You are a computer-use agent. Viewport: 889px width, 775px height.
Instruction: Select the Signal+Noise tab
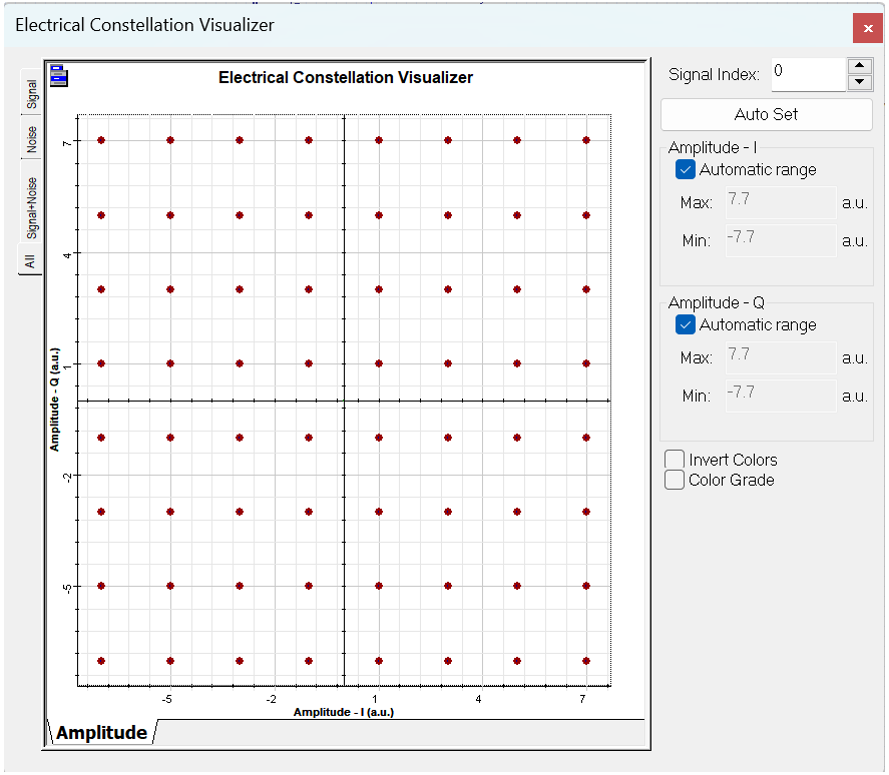[x=32, y=208]
